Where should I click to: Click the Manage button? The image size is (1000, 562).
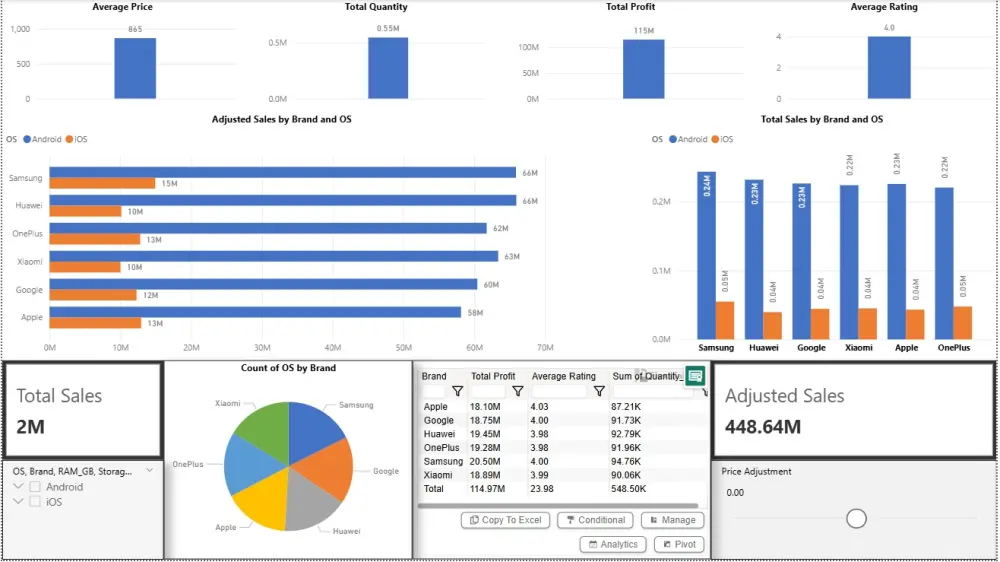[673, 520]
